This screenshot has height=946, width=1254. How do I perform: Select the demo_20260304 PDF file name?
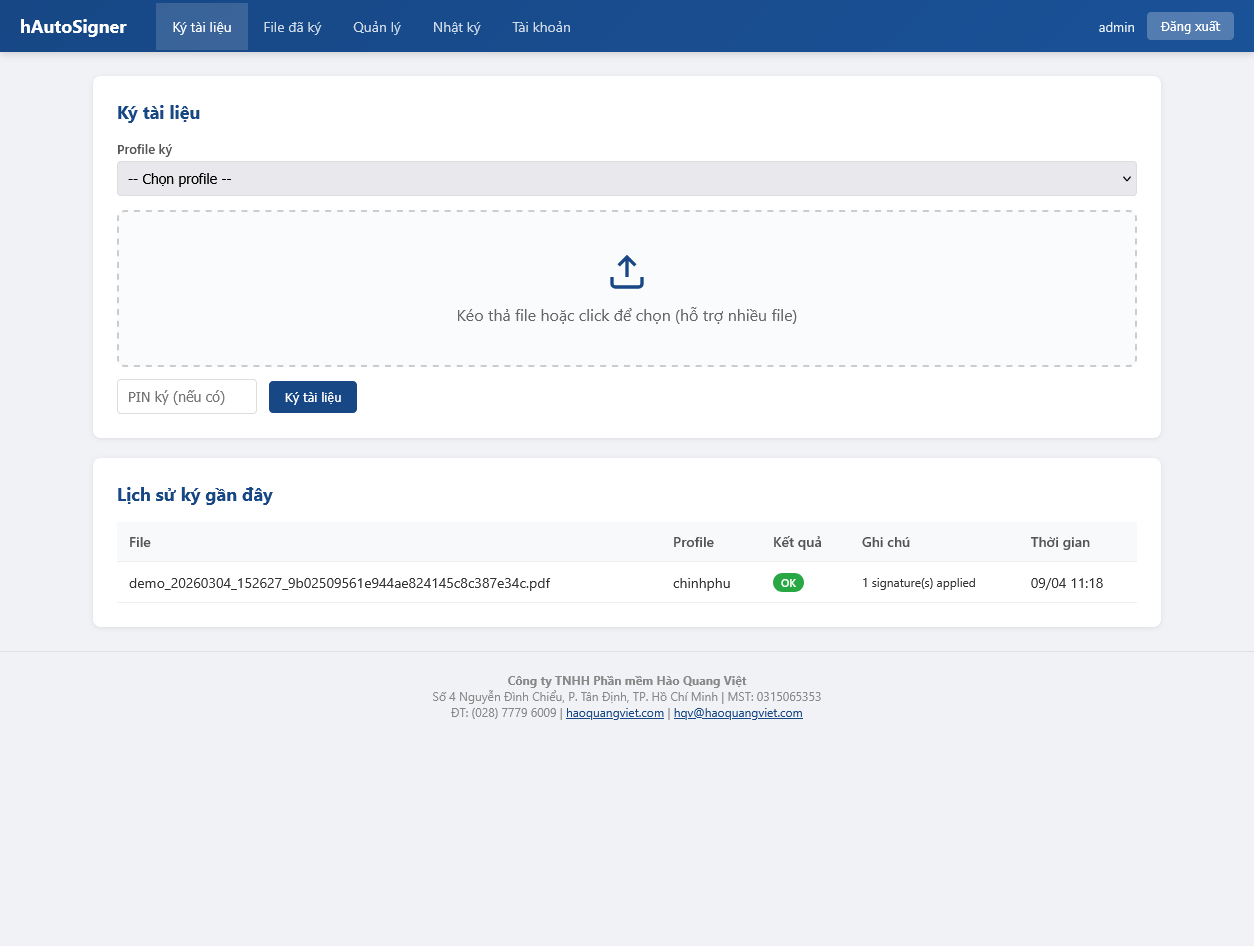[x=339, y=583]
